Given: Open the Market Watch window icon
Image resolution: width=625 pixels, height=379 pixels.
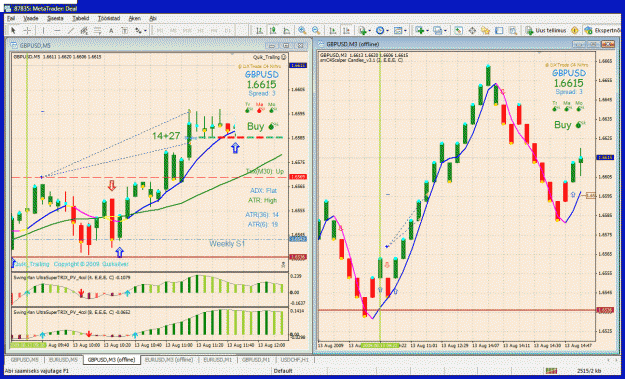Looking at the screenshot, I should tap(458, 30).
